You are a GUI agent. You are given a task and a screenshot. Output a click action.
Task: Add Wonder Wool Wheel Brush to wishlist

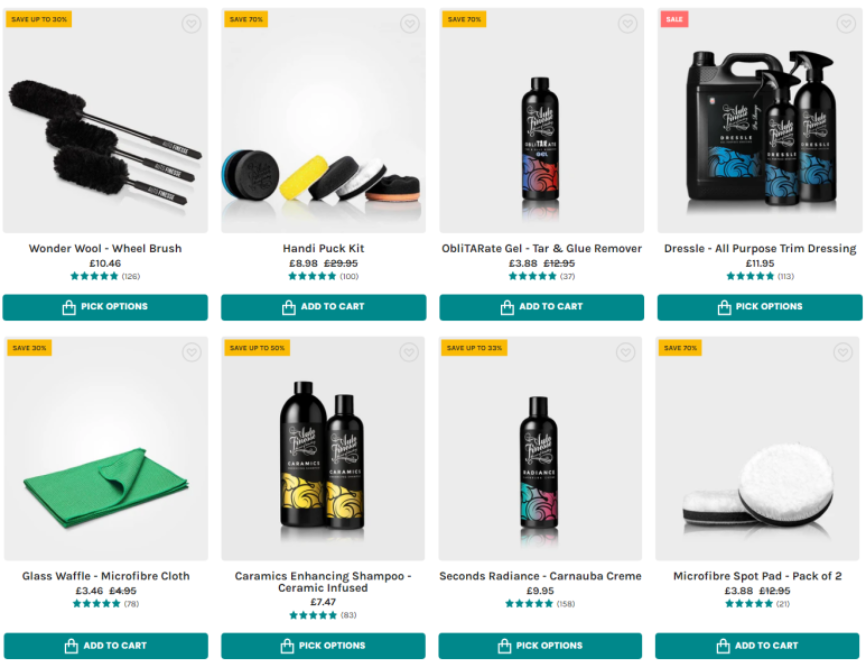coord(191,24)
